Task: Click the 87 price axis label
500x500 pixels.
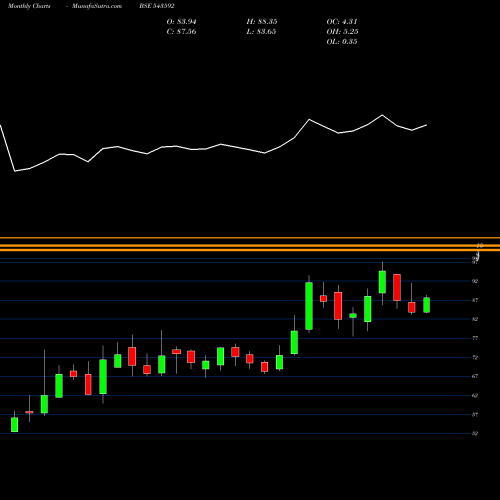Action: (x=475, y=300)
